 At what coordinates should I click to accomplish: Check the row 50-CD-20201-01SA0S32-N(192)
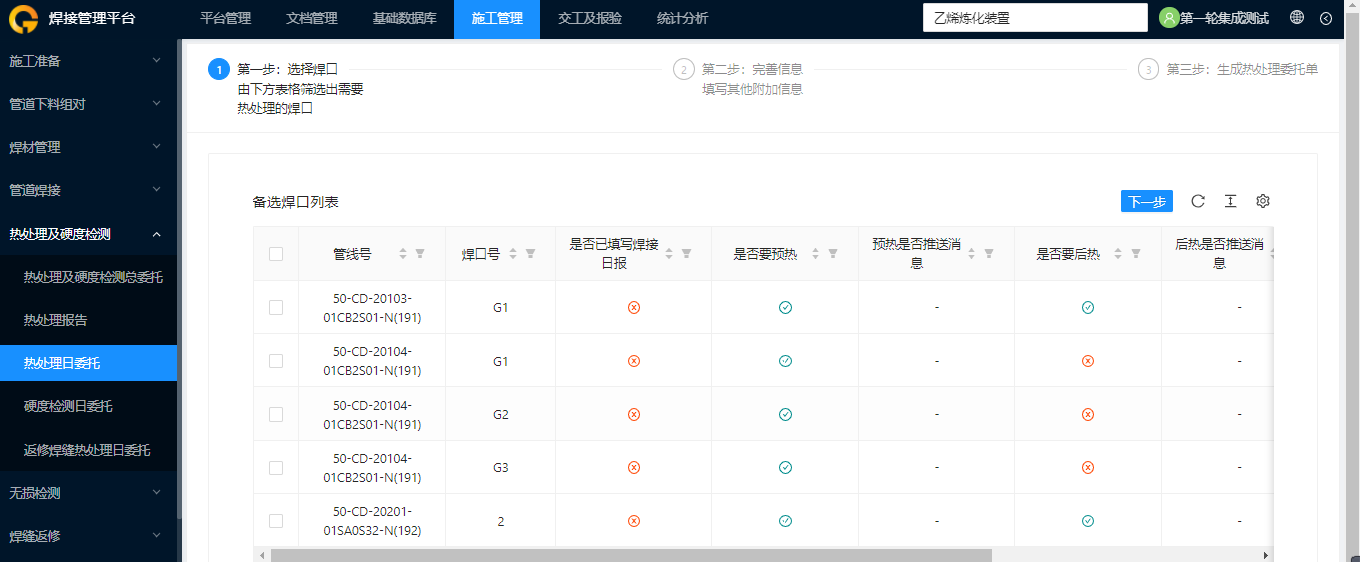pyautogui.click(x=276, y=521)
